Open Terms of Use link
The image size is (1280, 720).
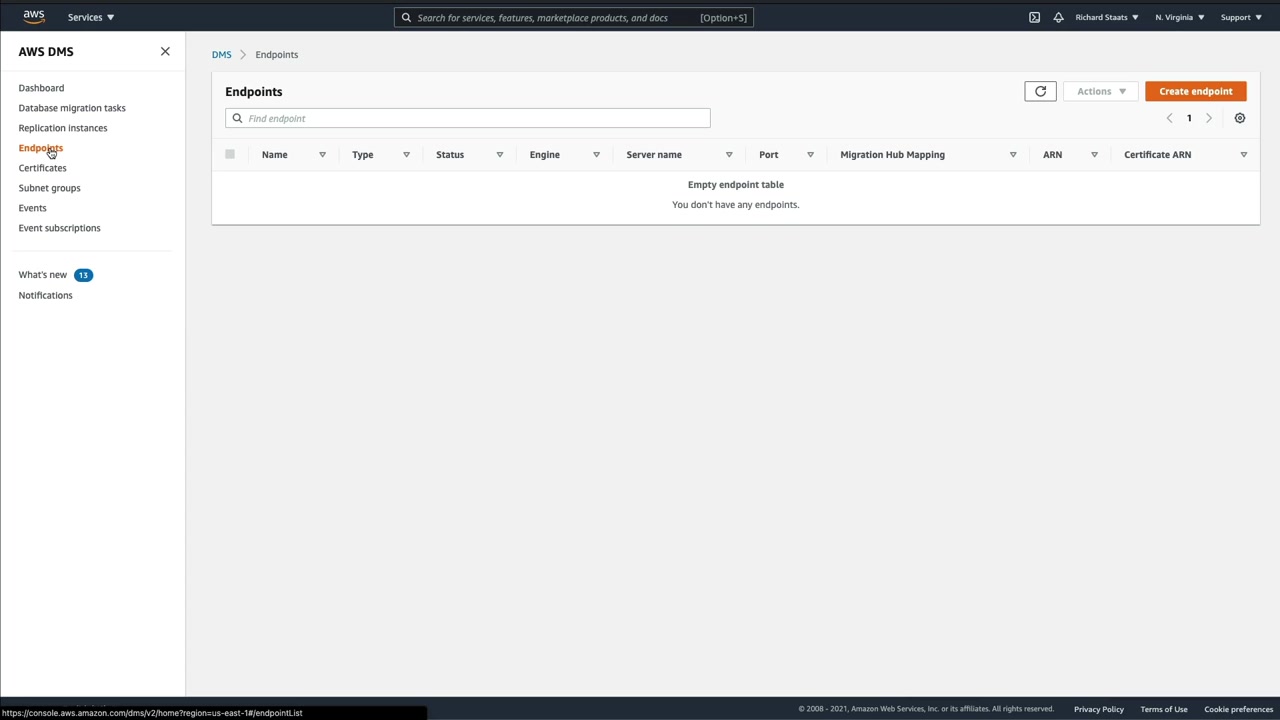1164,709
